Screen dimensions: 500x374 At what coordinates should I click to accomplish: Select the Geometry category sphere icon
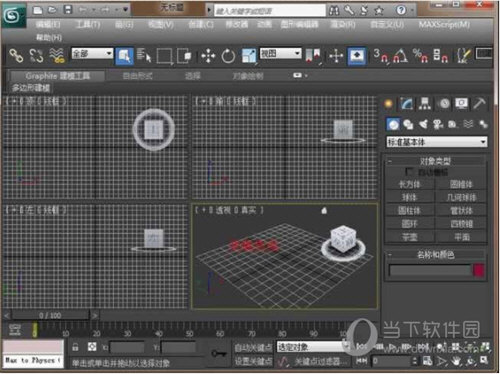point(394,124)
